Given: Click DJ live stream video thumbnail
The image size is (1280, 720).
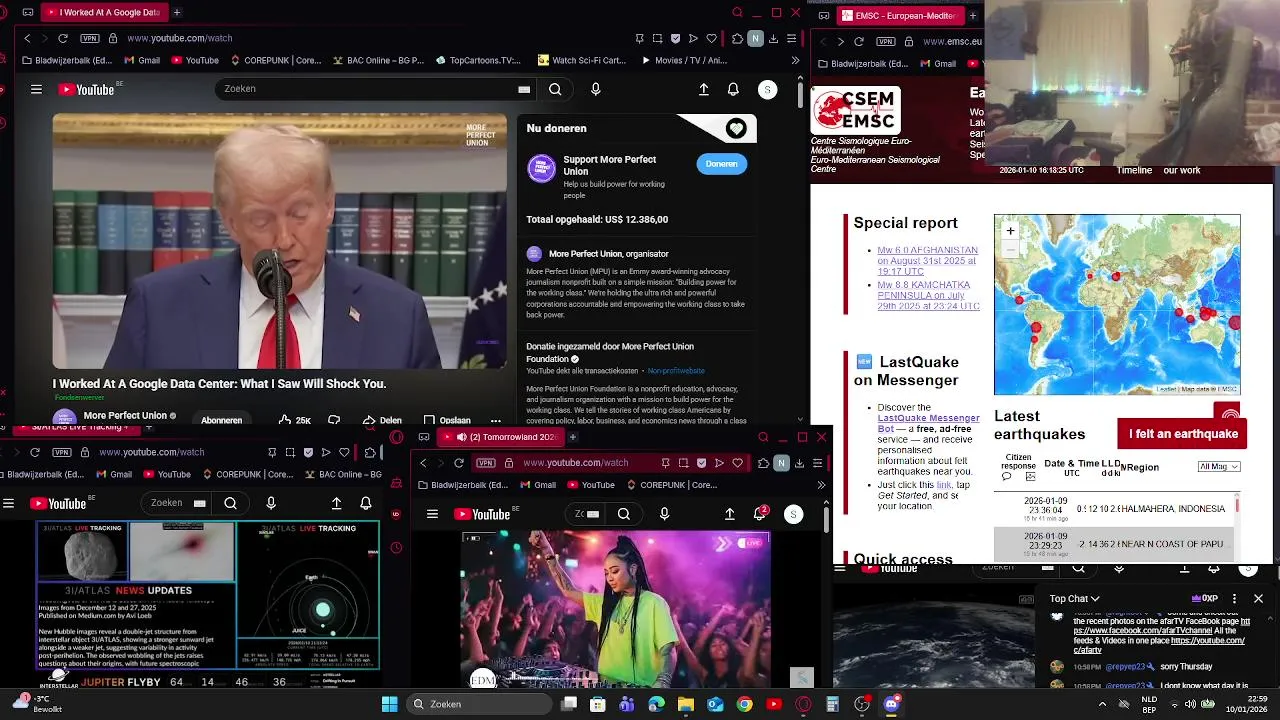Looking at the screenshot, I should point(615,610).
